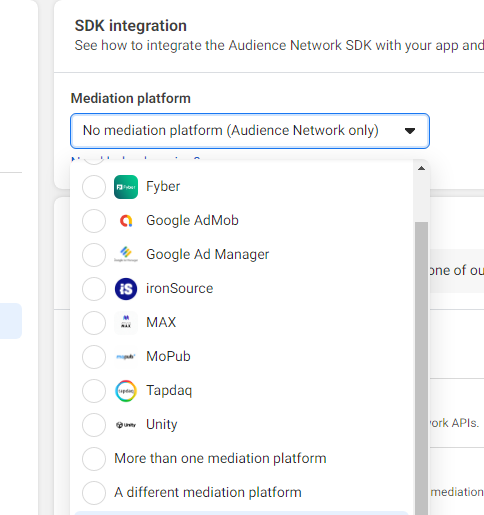Choose A different mediation platform radio
The width and height of the screenshot is (484, 515).
pos(94,493)
